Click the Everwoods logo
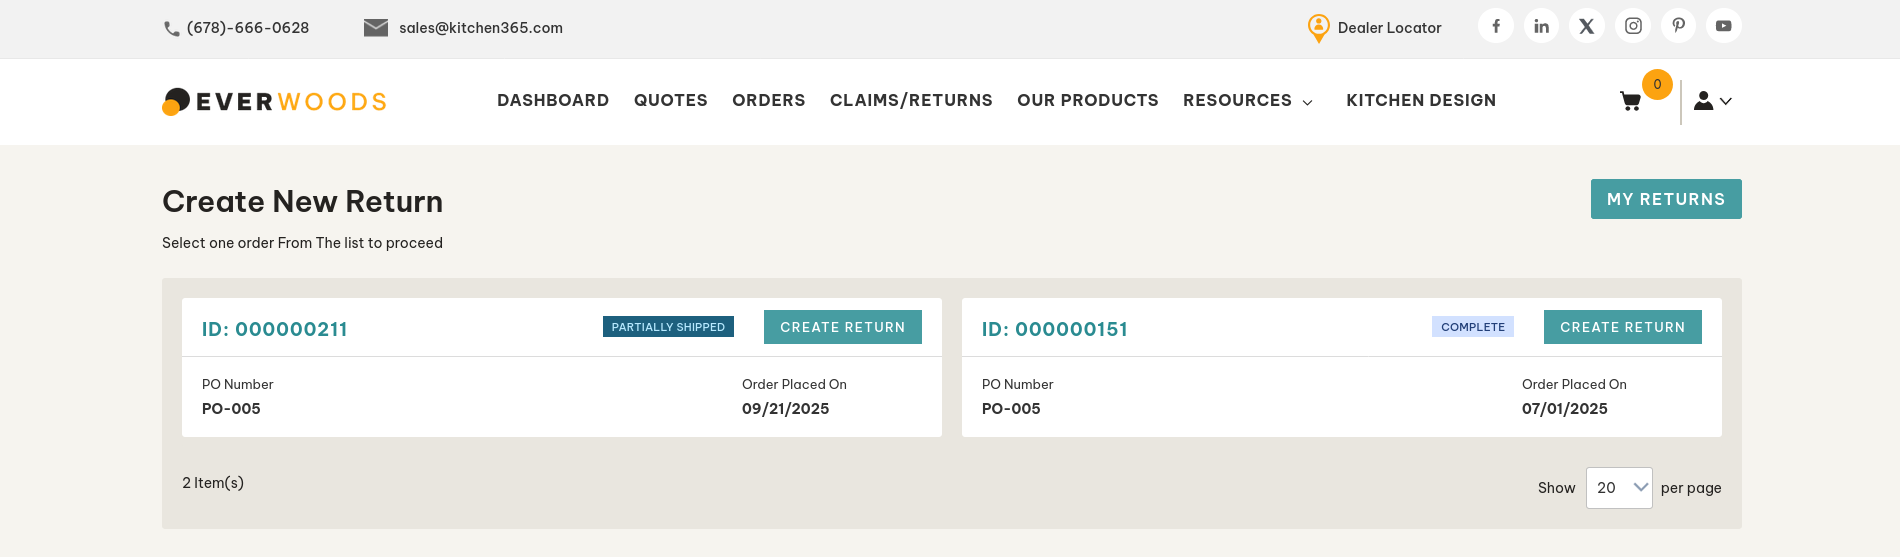1900x557 pixels. coord(275,101)
